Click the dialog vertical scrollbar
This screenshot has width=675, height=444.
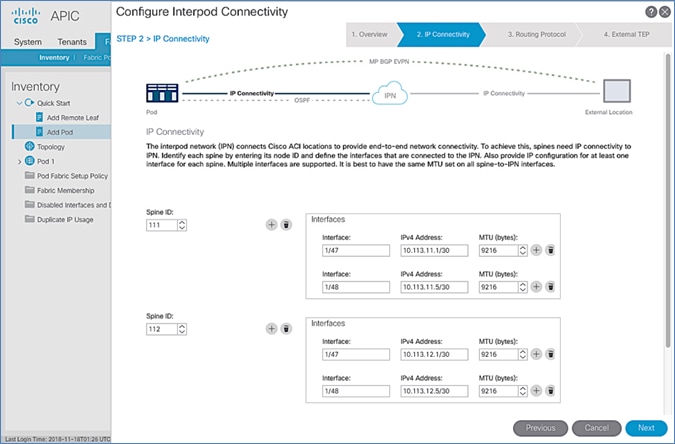[668, 200]
